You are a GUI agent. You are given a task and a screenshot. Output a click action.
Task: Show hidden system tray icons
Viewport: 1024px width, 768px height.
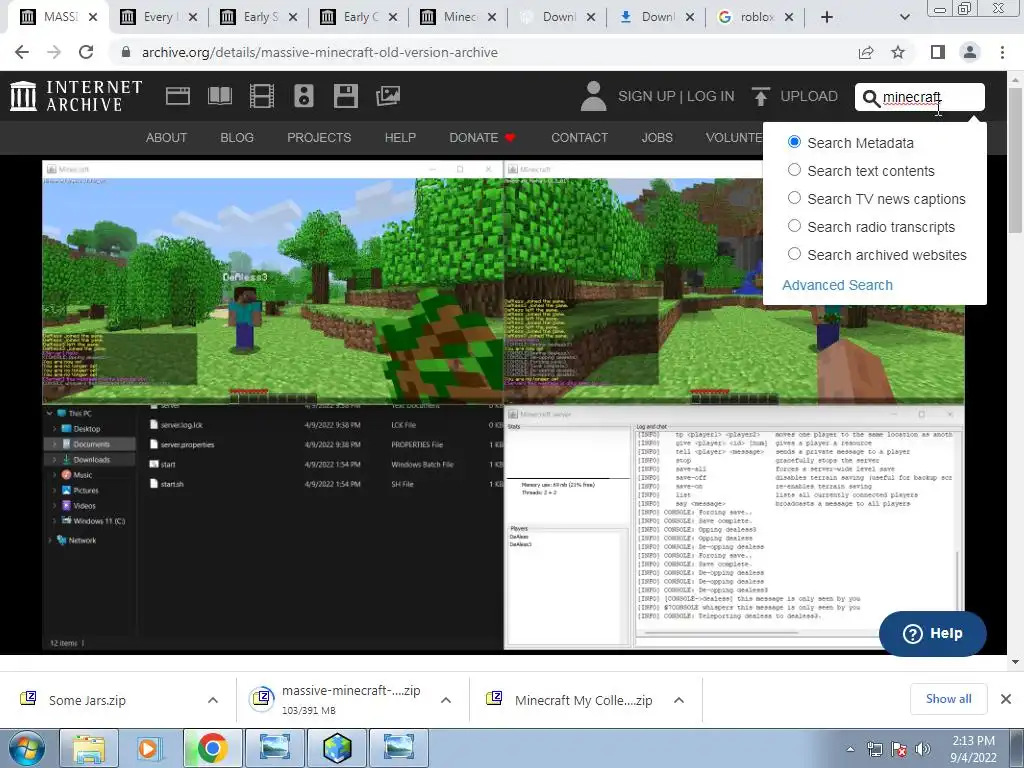pyautogui.click(x=850, y=750)
